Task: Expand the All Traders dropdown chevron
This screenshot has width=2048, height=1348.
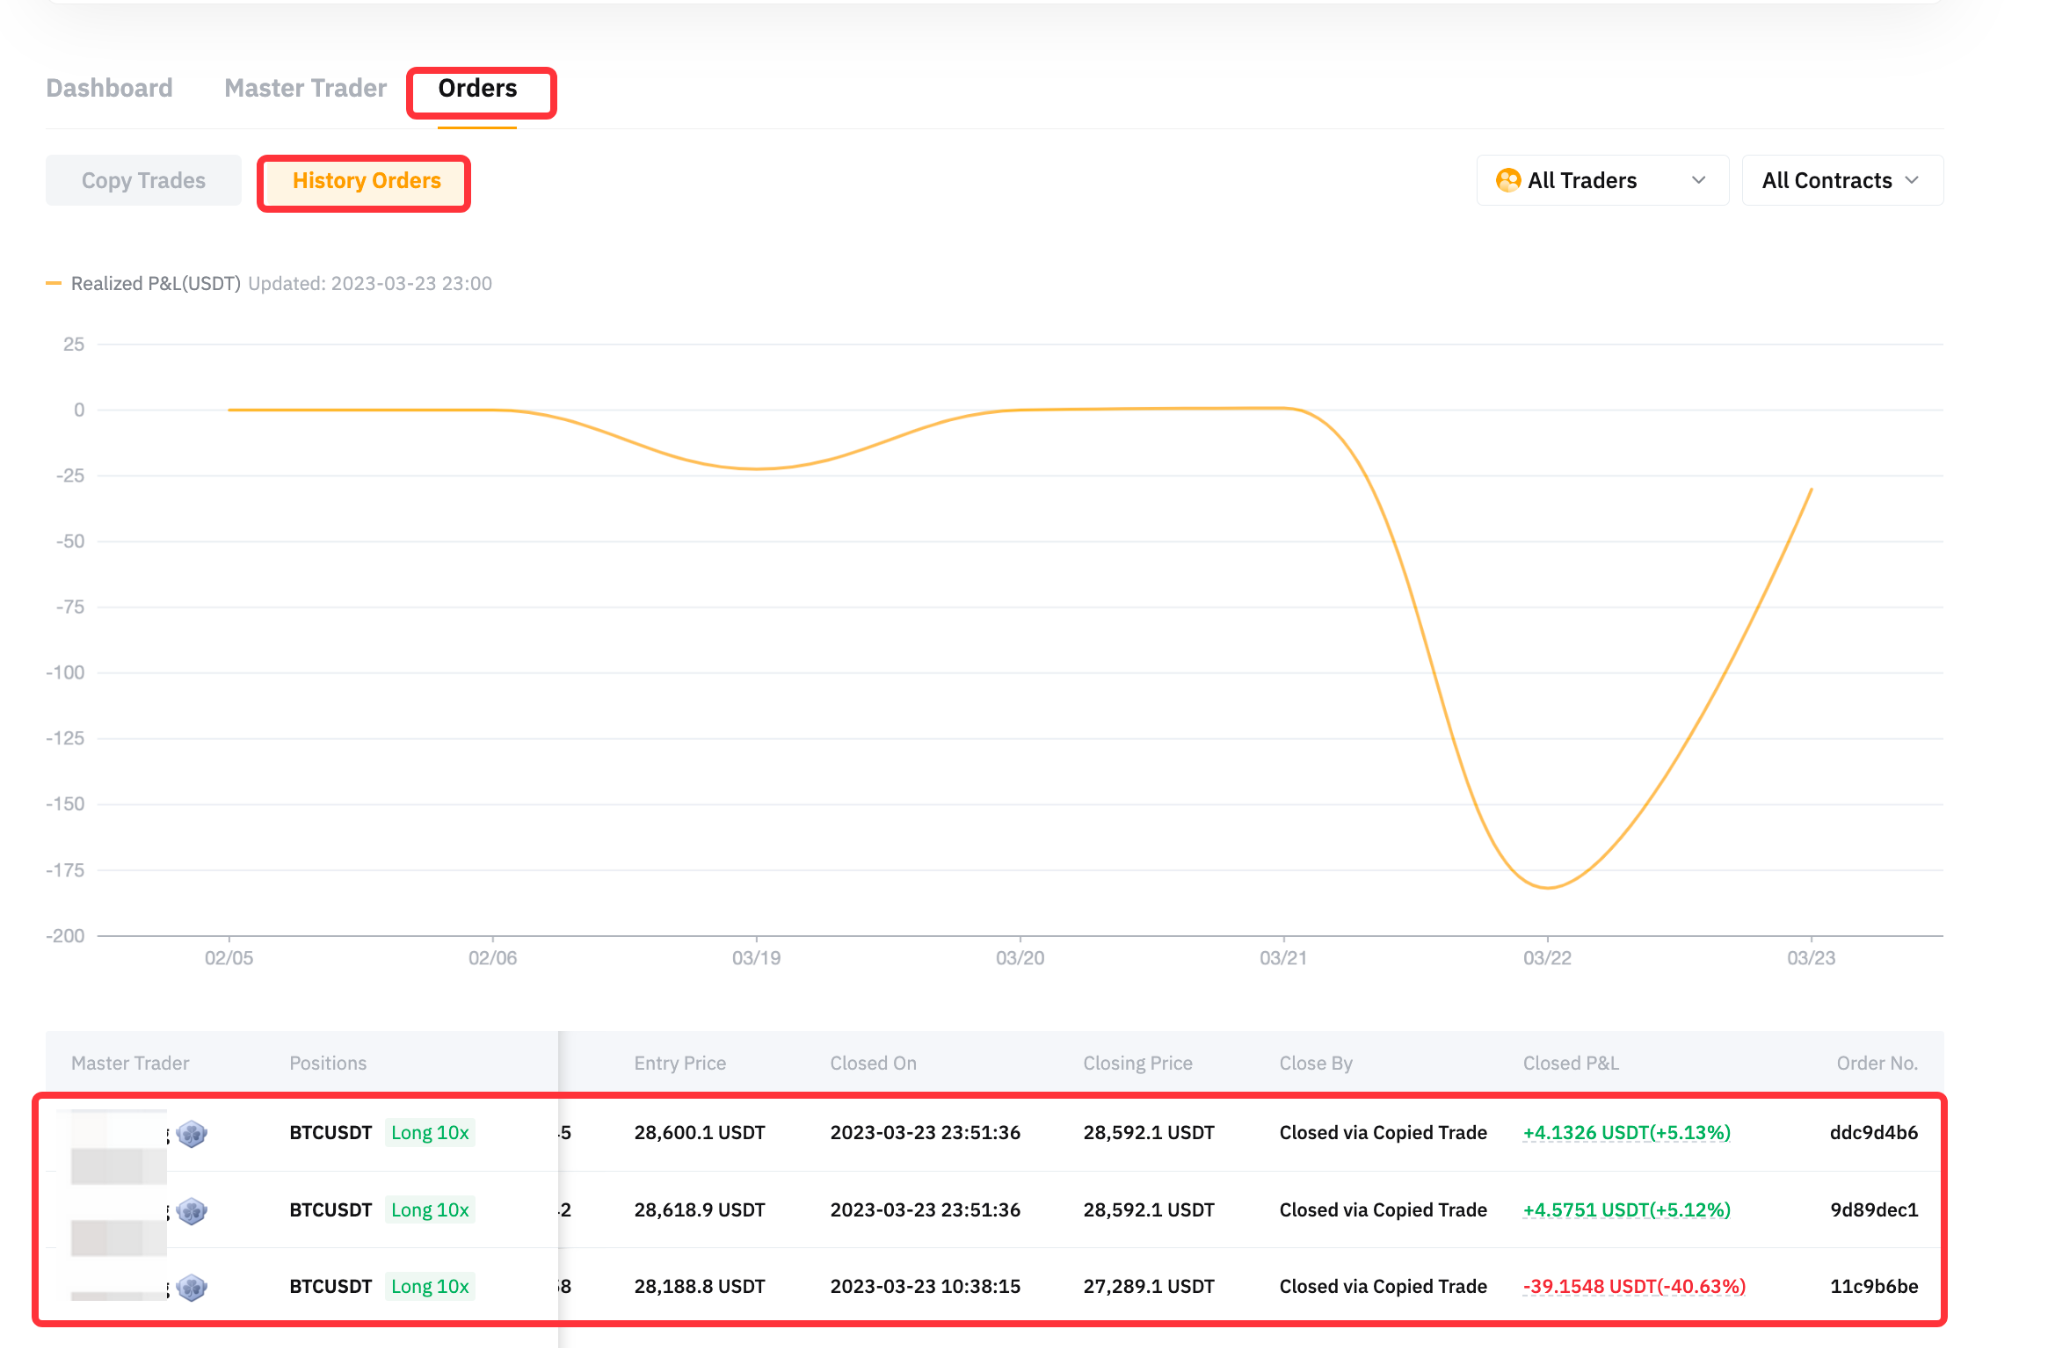Action: click(x=1698, y=180)
